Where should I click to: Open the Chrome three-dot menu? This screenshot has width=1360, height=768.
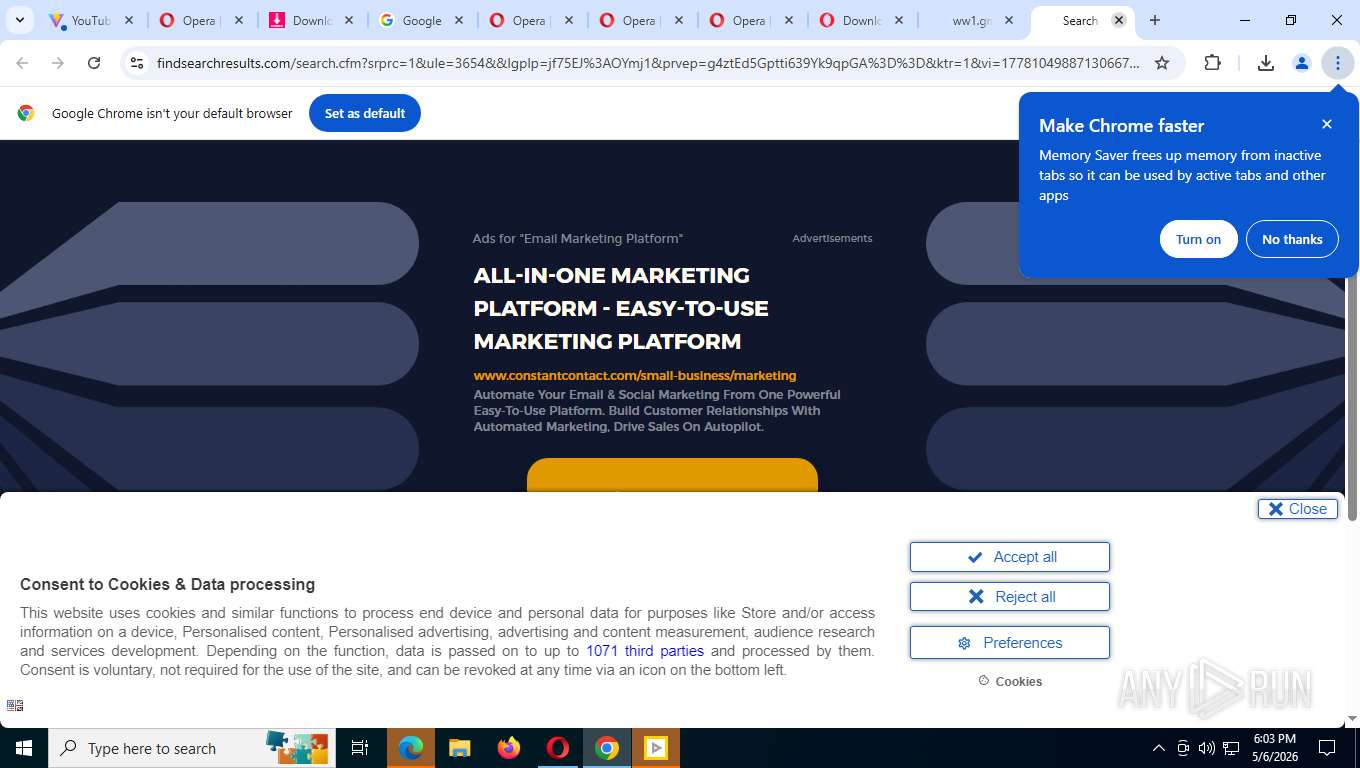pyautogui.click(x=1337, y=63)
